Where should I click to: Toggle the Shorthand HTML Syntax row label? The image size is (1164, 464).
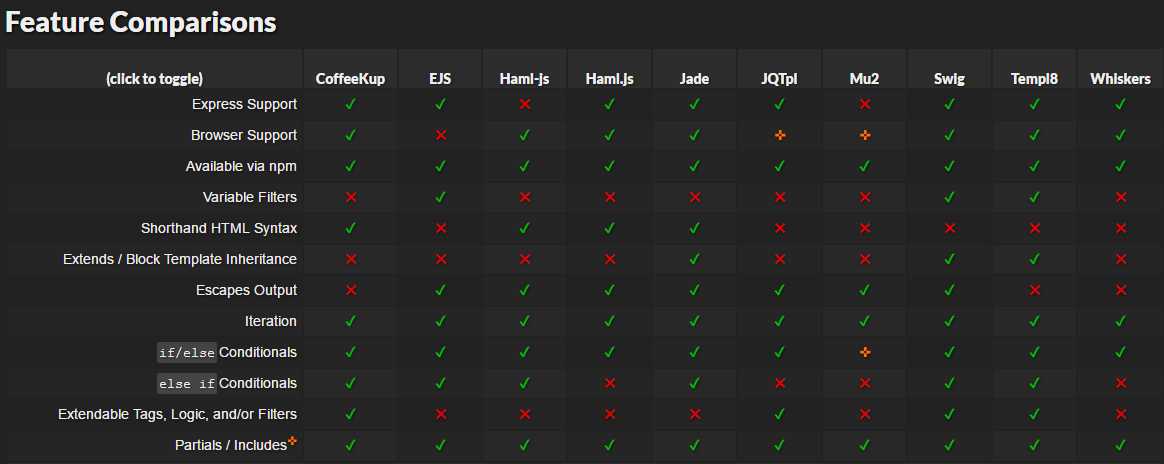[x=219, y=228]
